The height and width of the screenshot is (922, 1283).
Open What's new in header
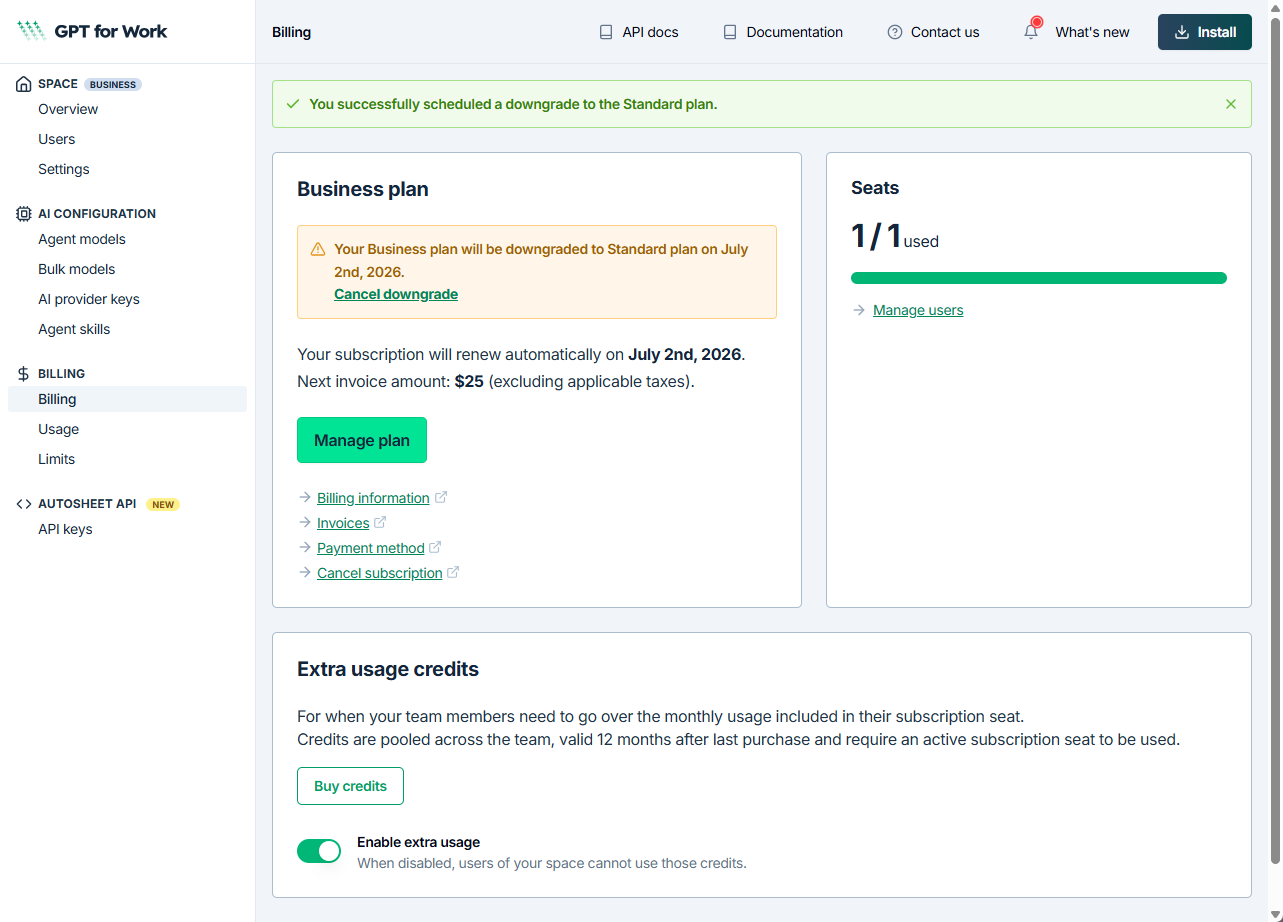pos(1093,32)
